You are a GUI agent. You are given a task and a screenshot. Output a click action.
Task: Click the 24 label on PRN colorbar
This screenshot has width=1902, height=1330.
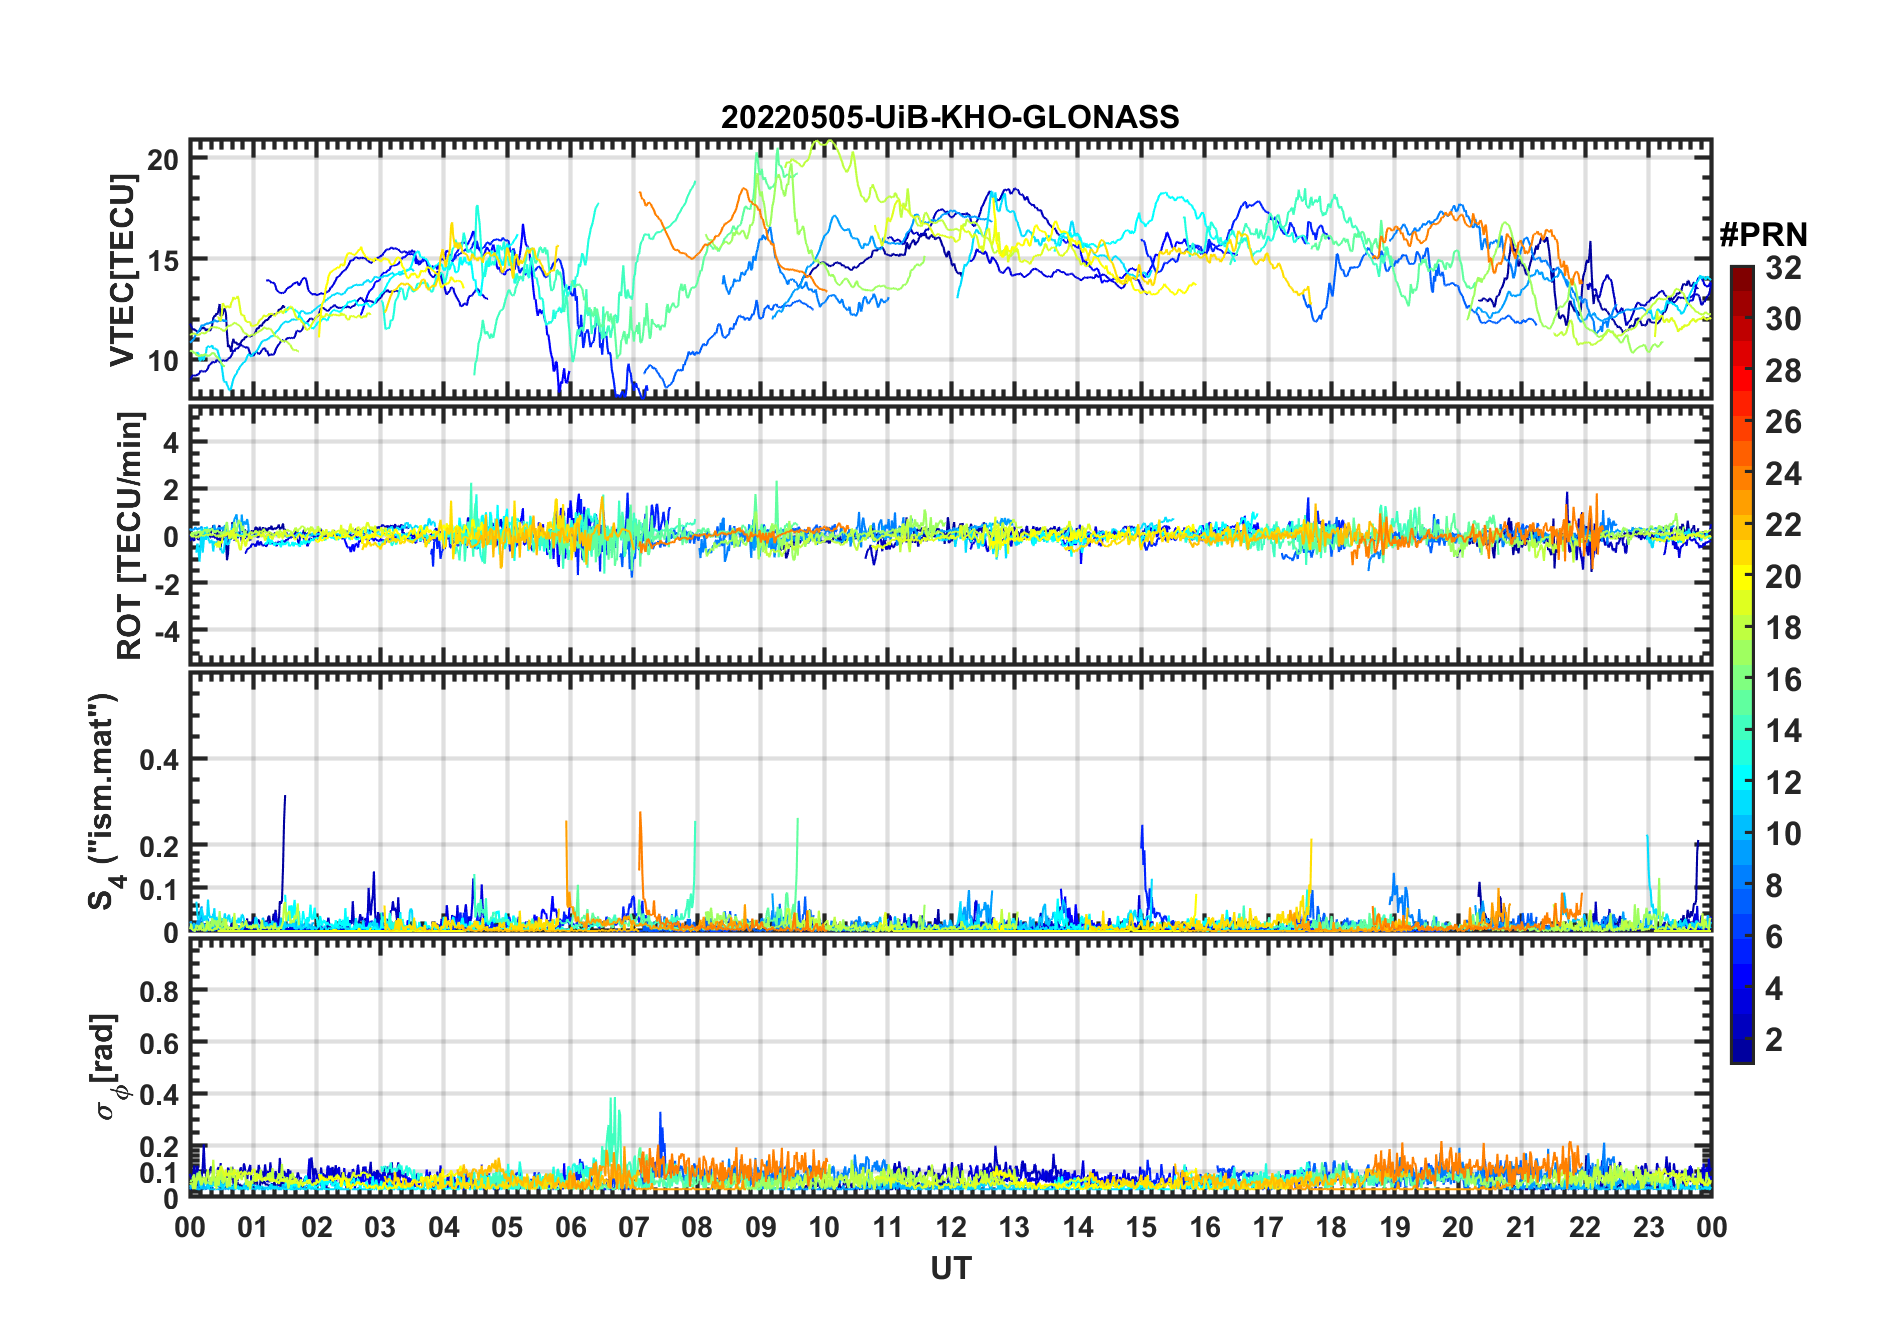point(1783,474)
